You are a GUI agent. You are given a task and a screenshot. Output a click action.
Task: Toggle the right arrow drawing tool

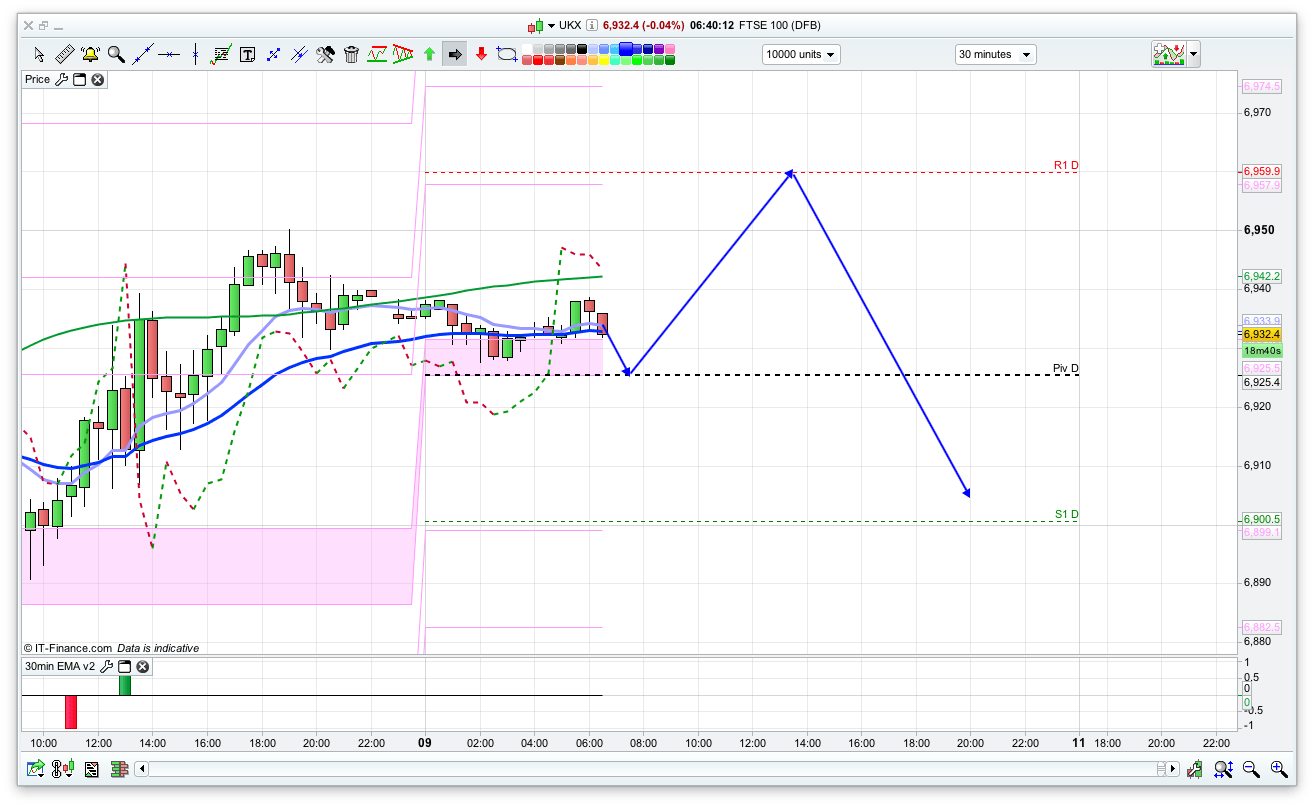454,54
